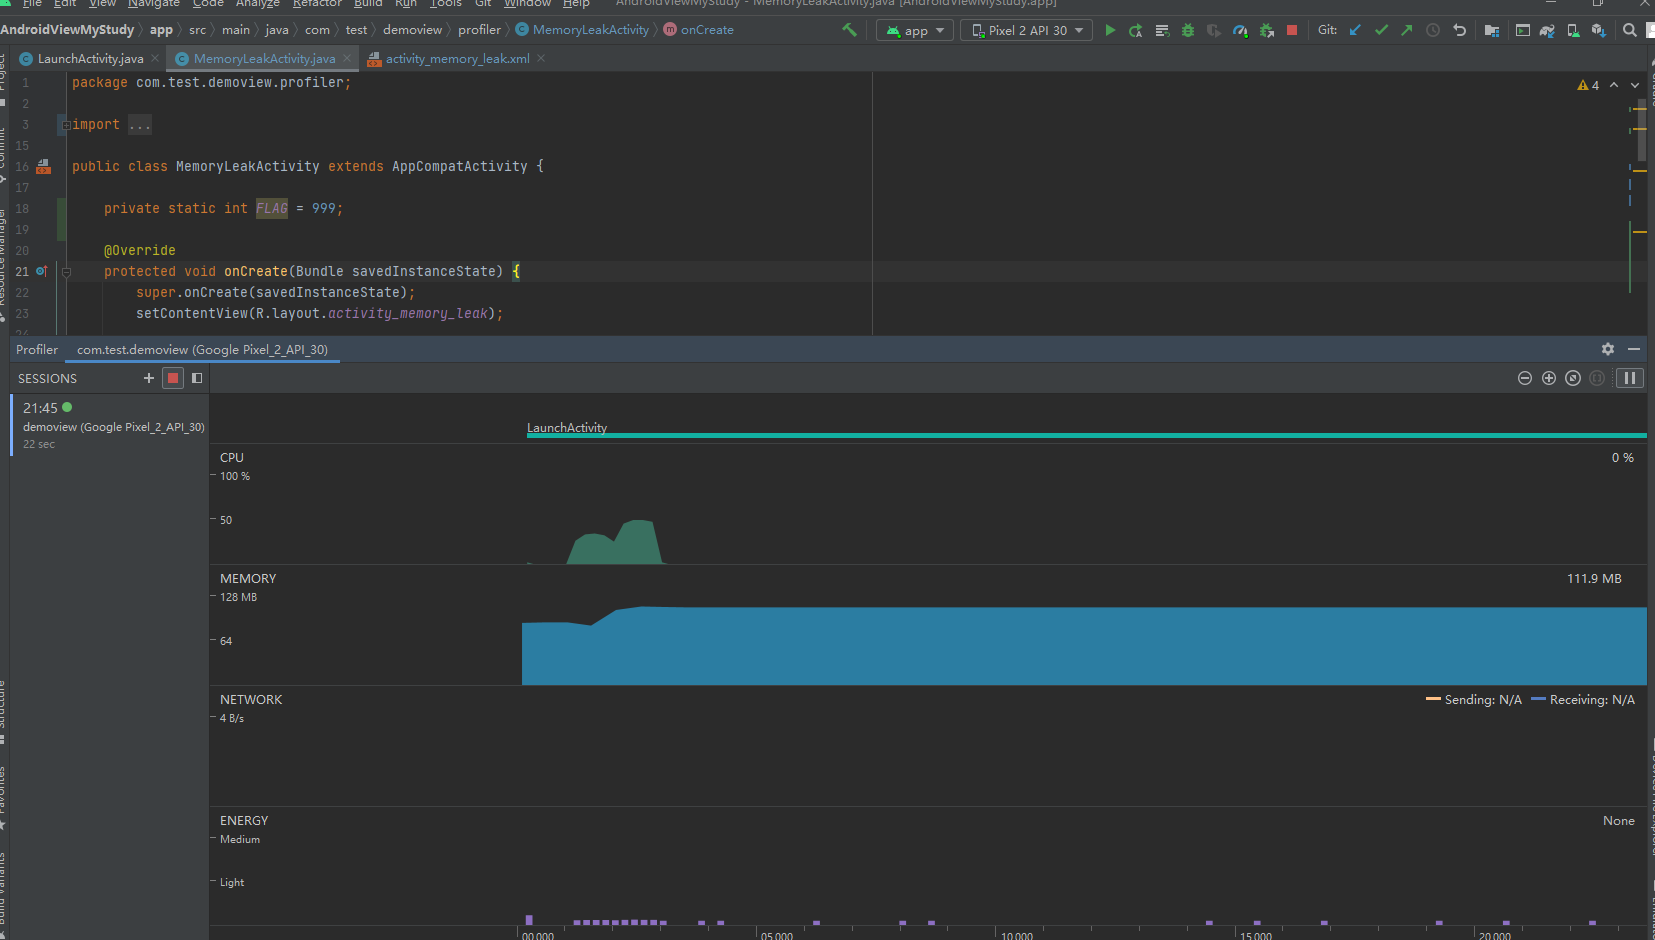Toggle Live updates with the pause button
The width and height of the screenshot is (1655, 940).
(1630, 378)
